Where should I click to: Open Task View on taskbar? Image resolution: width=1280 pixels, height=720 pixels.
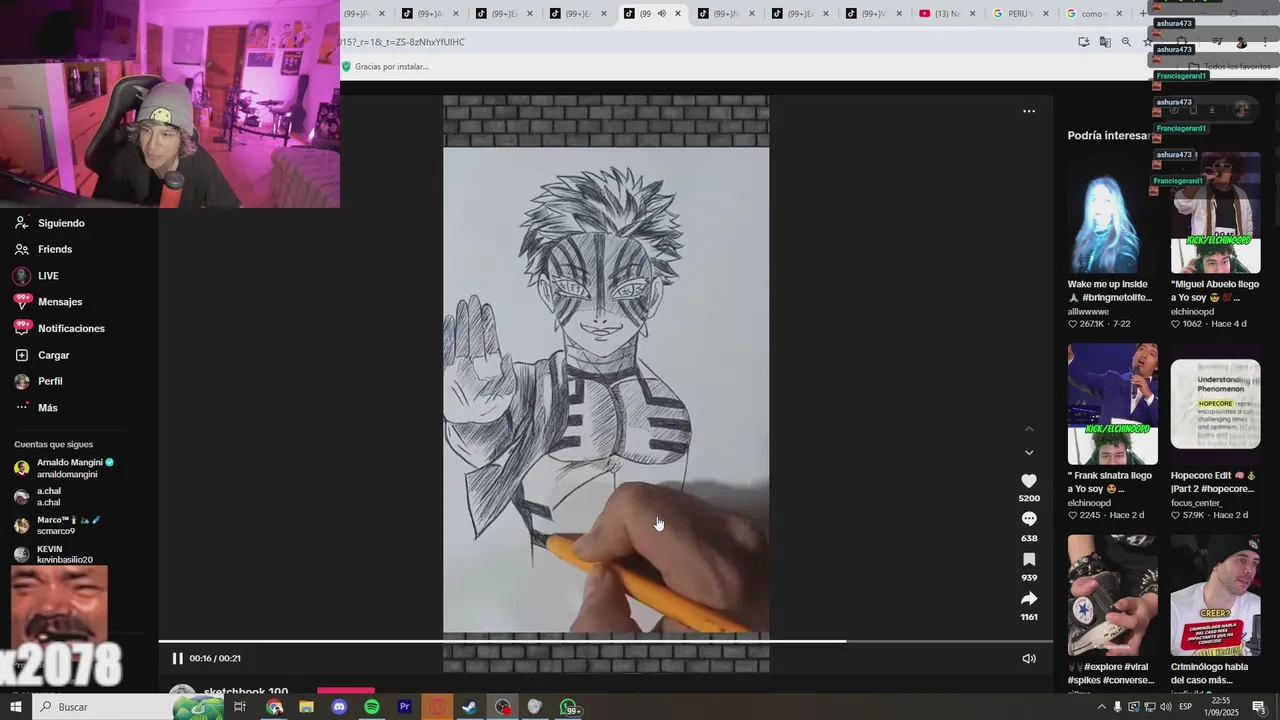(x=240, y=707)
